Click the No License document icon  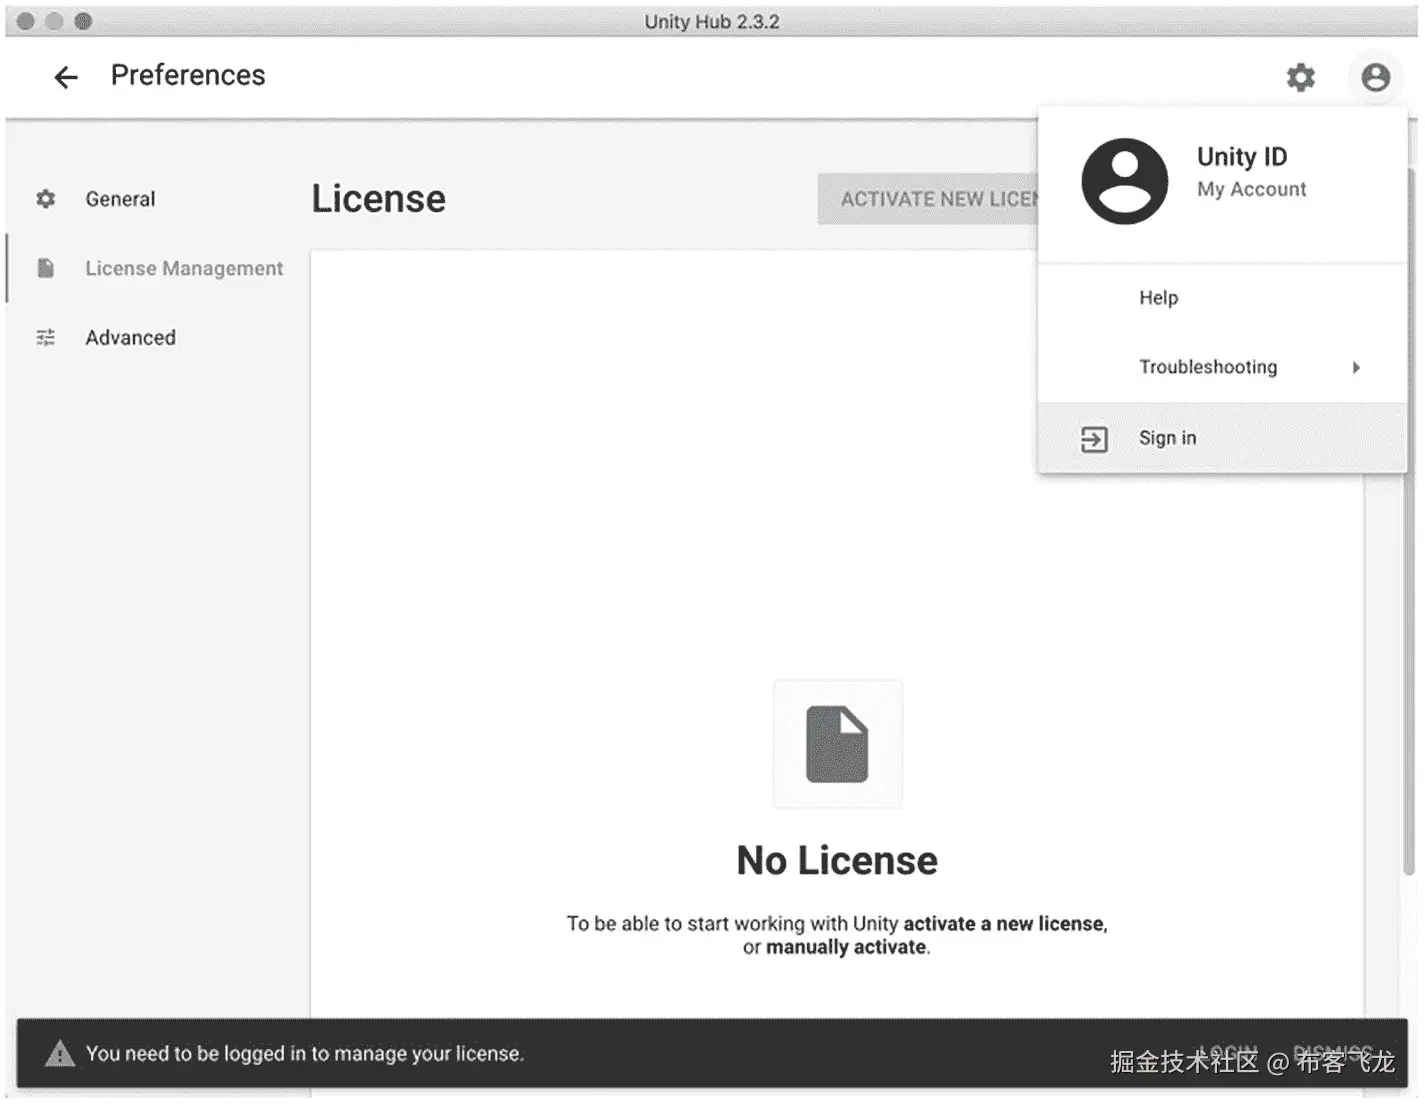(837, 744)
